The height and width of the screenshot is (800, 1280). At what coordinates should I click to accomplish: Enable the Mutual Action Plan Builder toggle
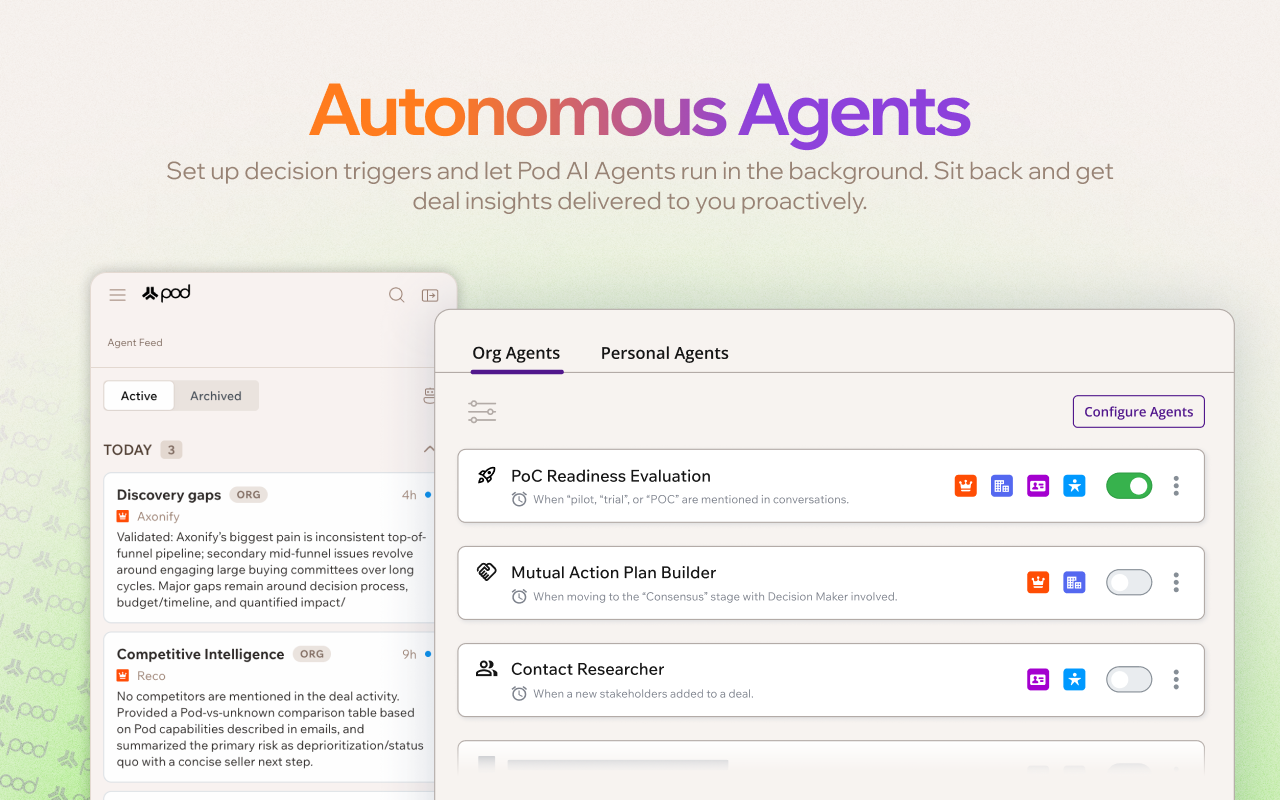click(x=1129, y=582)
